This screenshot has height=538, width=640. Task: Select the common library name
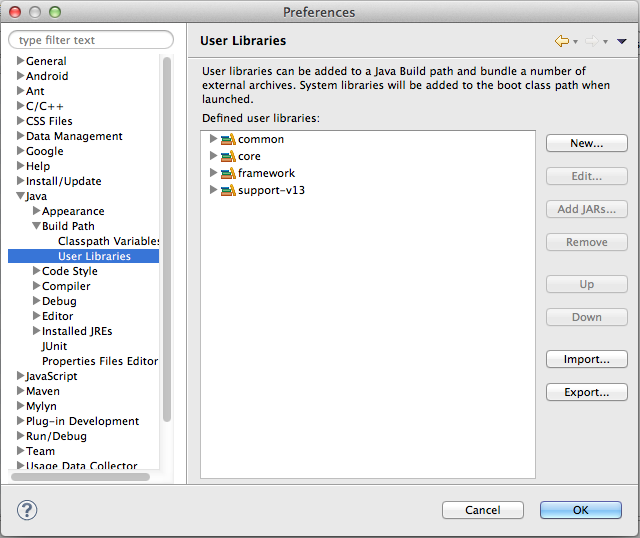pos(261,139)
